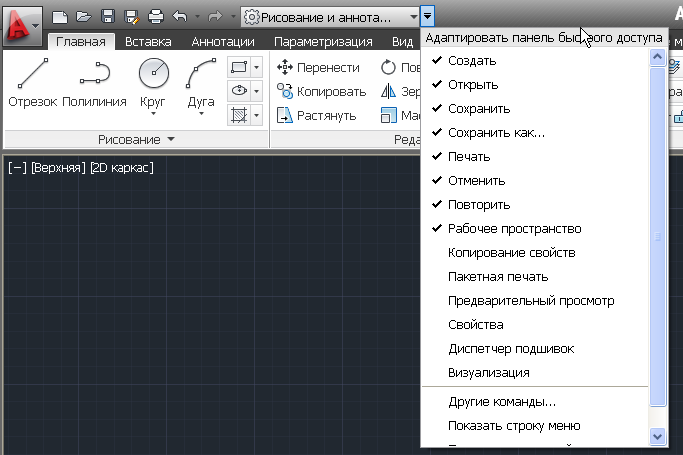The width and height of the screenshot is (683, 455).
Task: Click the Undo arrow icon
Action: (x=179, y=17)
